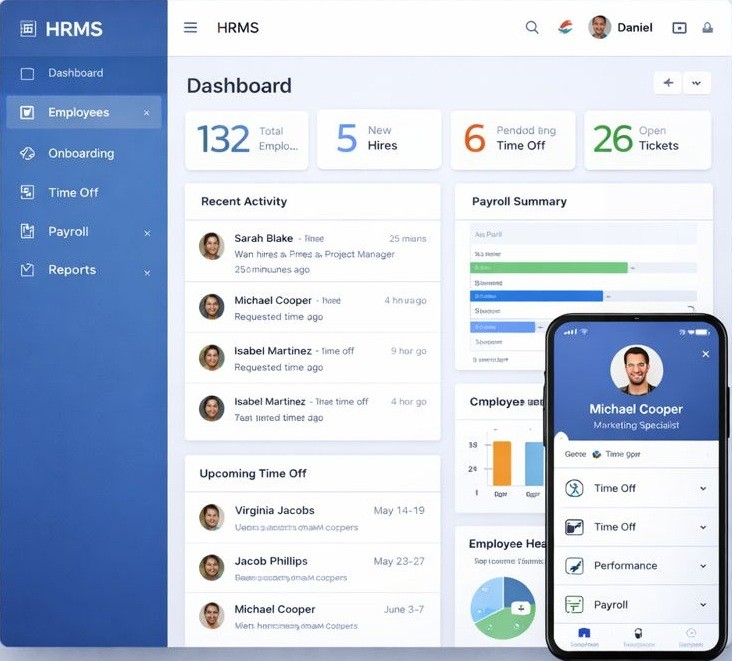This screenshot has width=732, height=661.
Task: Click Sarah Blake's avatar in Recent Activity
Action: [211, 246]
